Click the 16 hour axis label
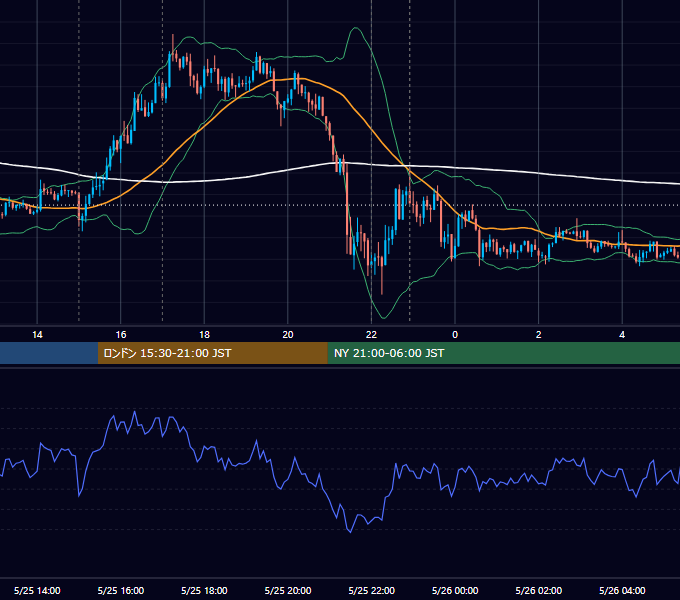This screenshot has width=680, height=600. 121,335
